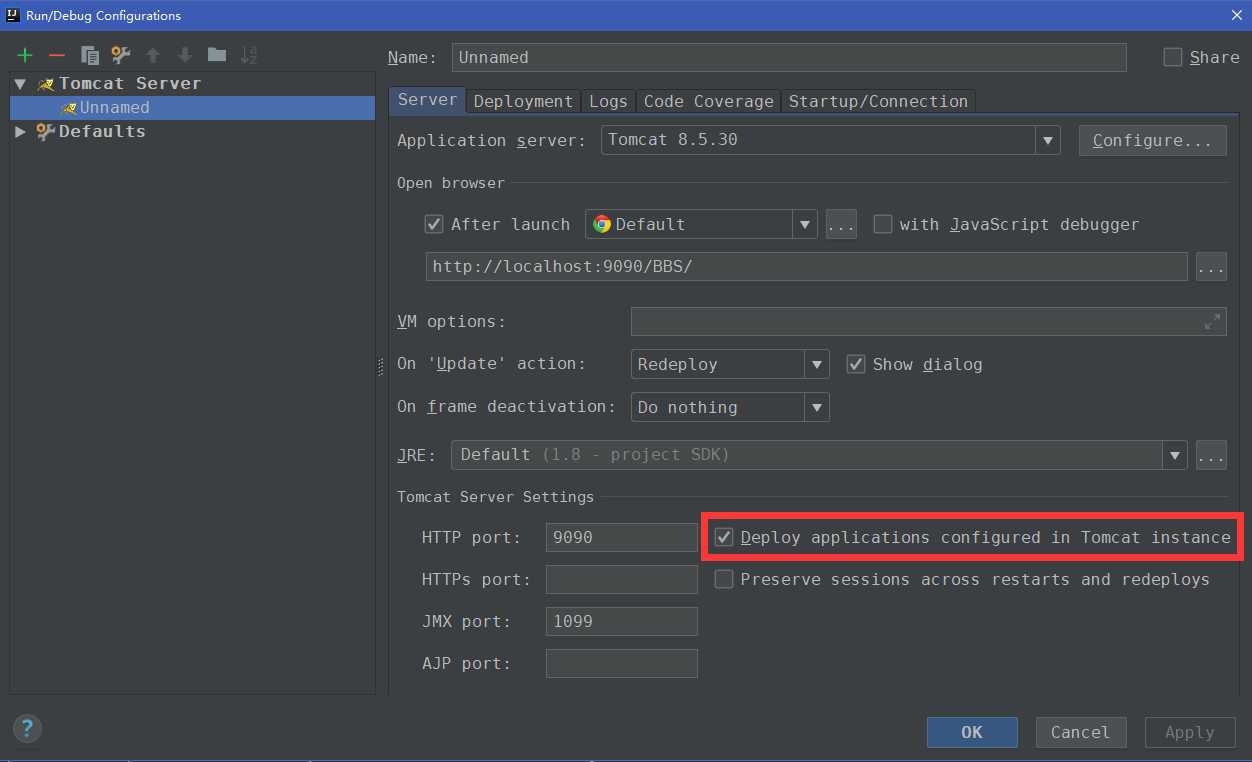Screen dimensions: 1252x762
Task: Switch to the Logs tab
Action: 608,101
